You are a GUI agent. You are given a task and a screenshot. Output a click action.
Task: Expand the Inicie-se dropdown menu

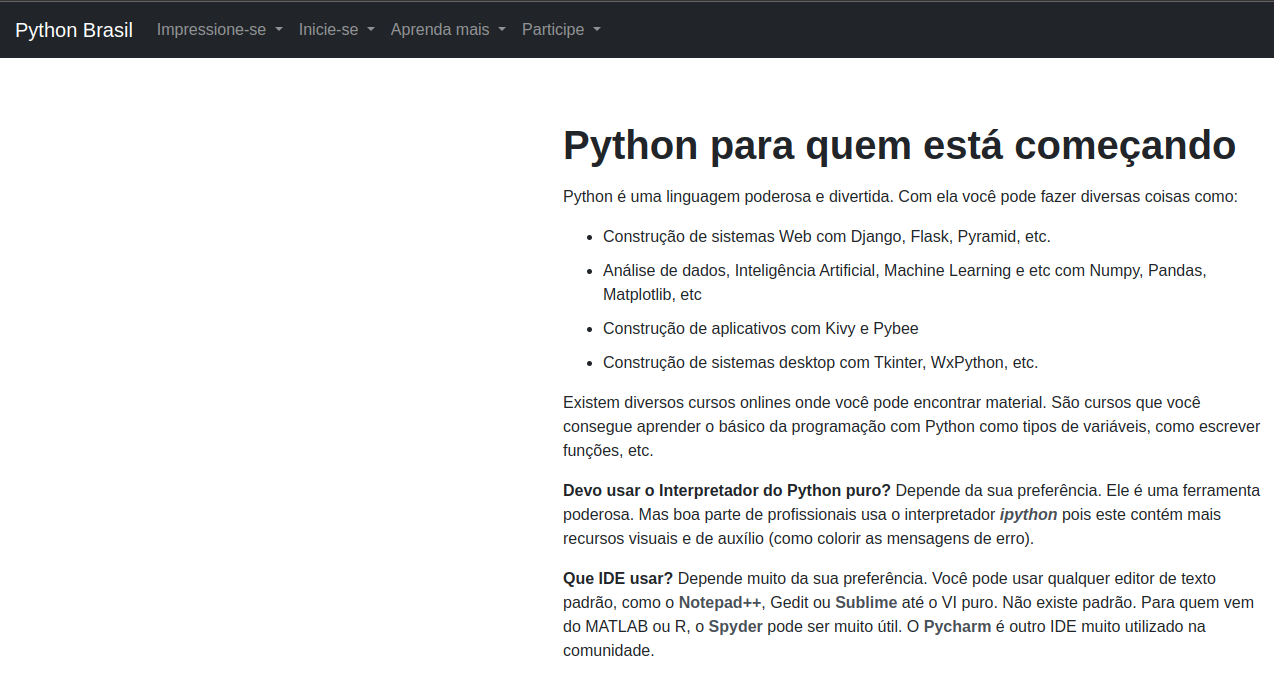click(327, 30)
